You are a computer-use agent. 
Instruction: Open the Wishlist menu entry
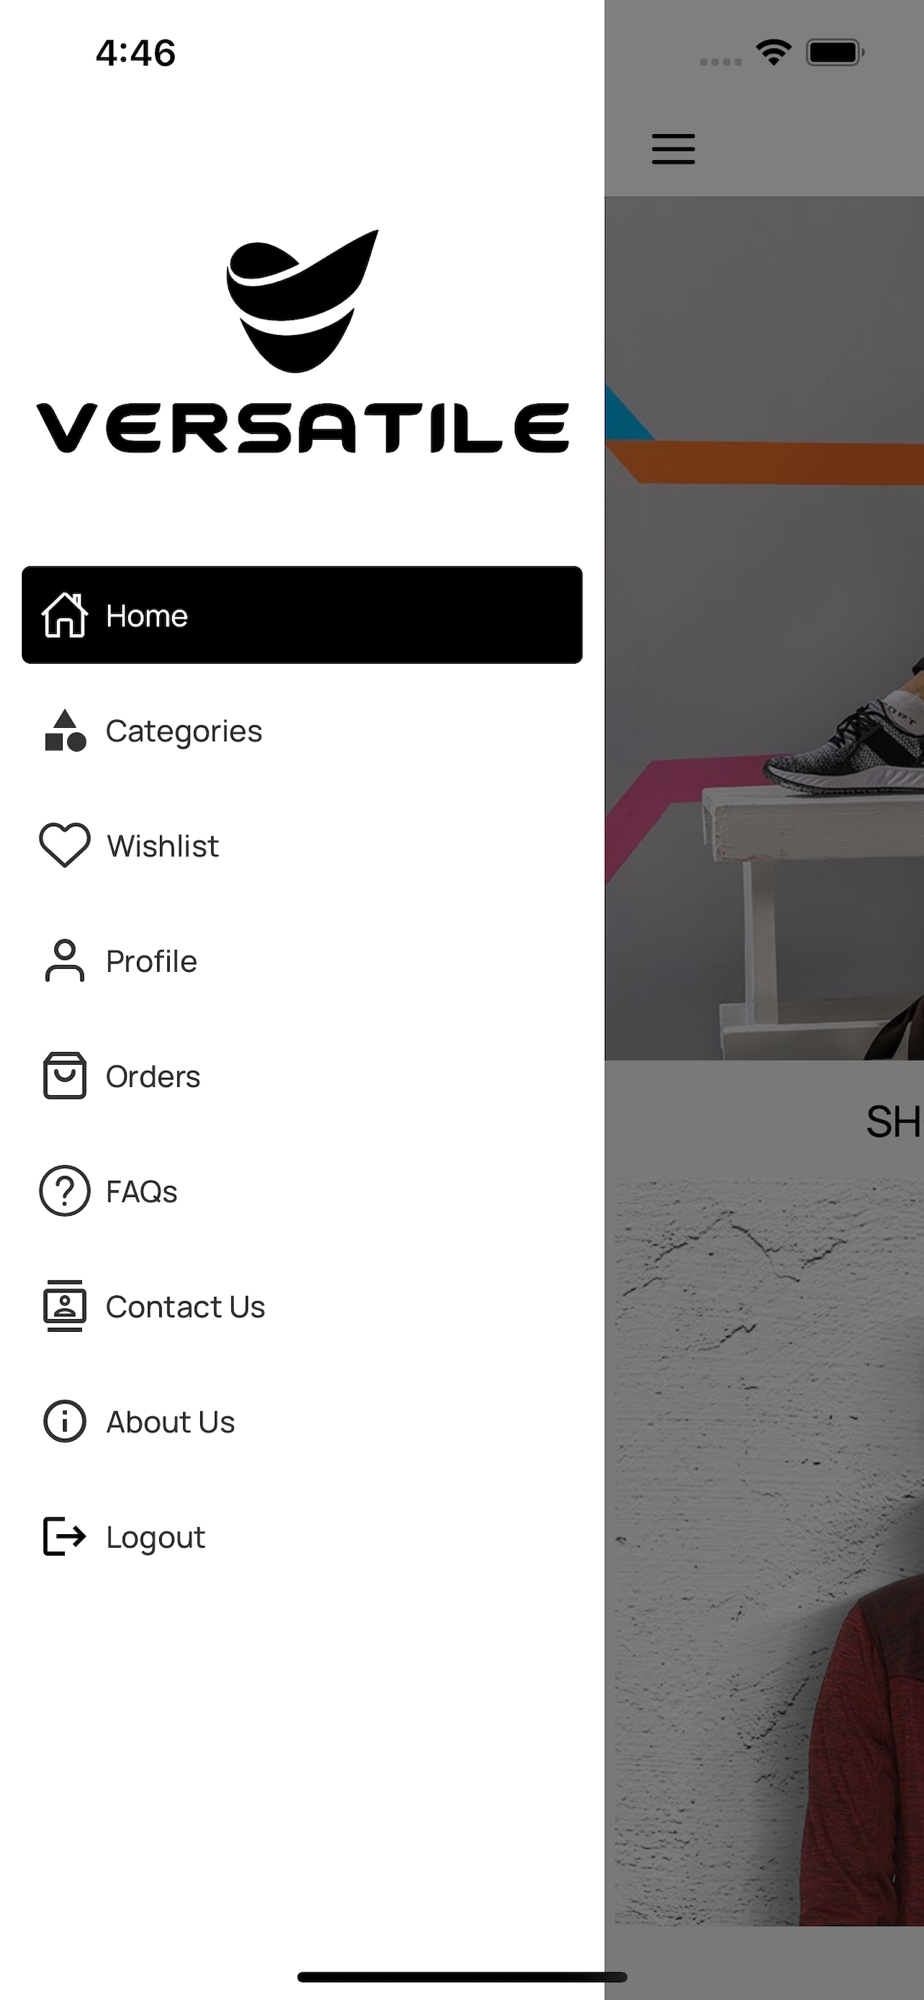163,846
